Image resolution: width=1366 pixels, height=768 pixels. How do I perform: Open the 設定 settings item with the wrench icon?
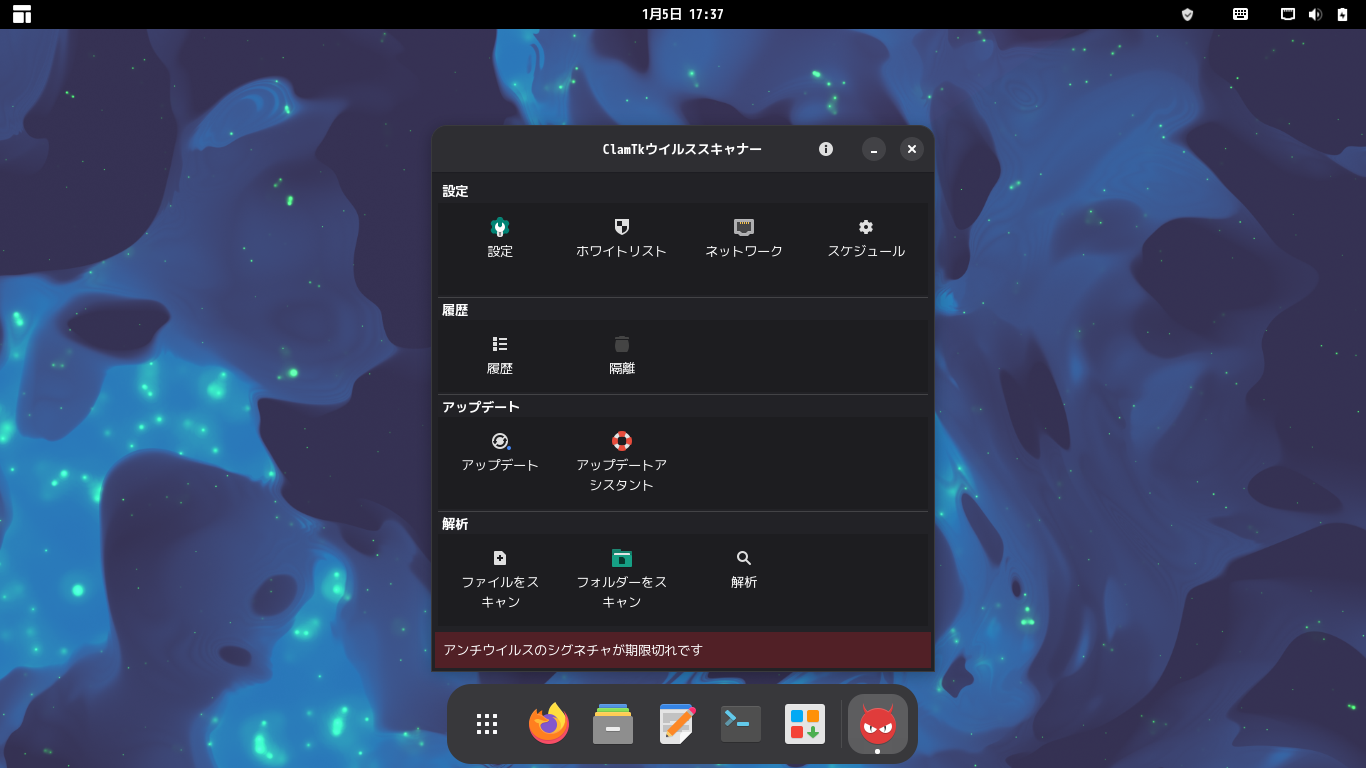(x=500, y=238)
